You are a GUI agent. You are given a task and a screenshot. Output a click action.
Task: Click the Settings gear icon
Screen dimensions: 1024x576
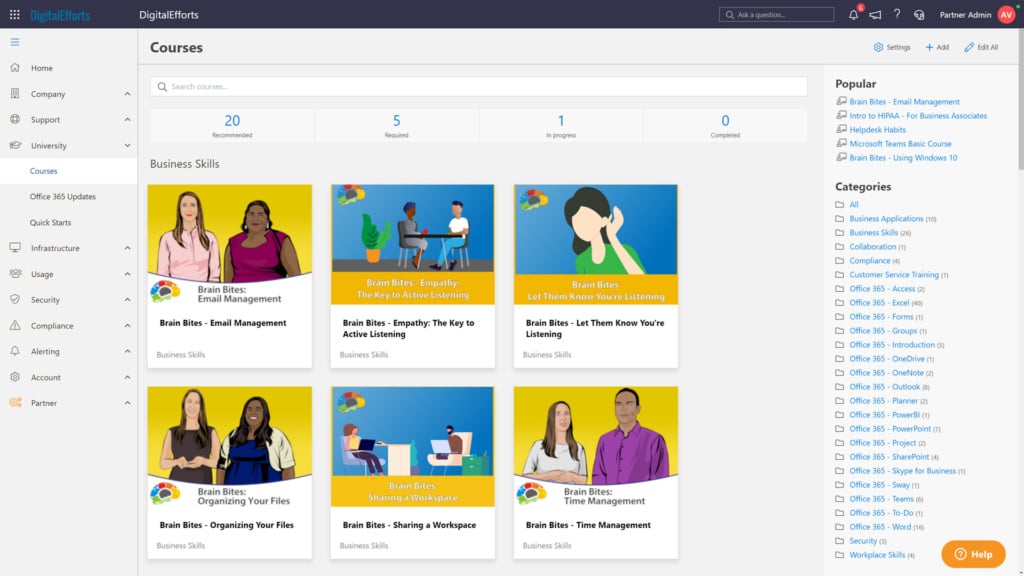(x=878, y=47)
